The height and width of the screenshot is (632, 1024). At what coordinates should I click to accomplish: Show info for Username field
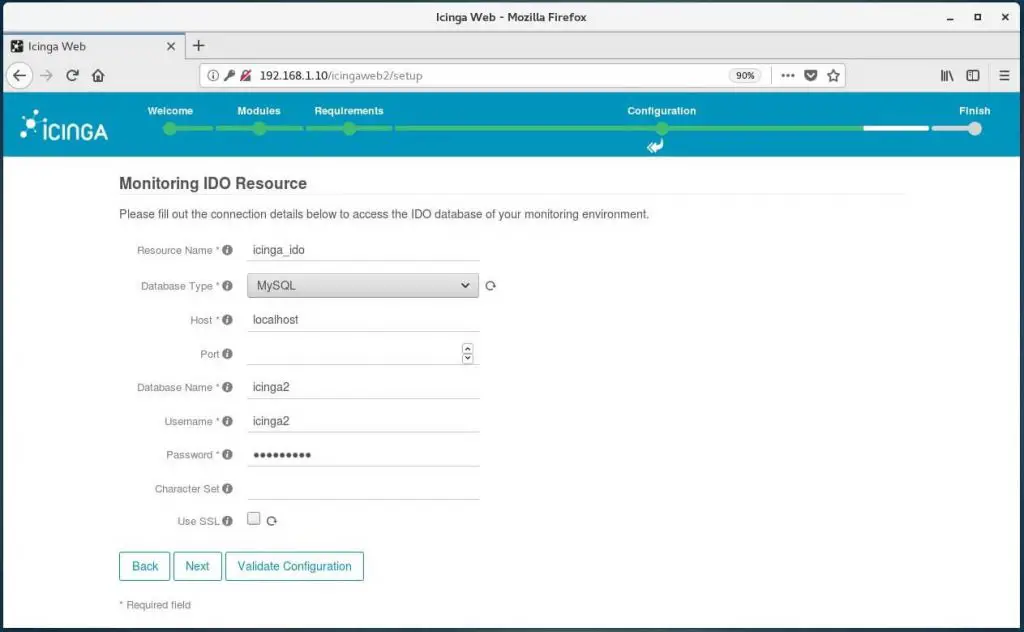(227, 421)
